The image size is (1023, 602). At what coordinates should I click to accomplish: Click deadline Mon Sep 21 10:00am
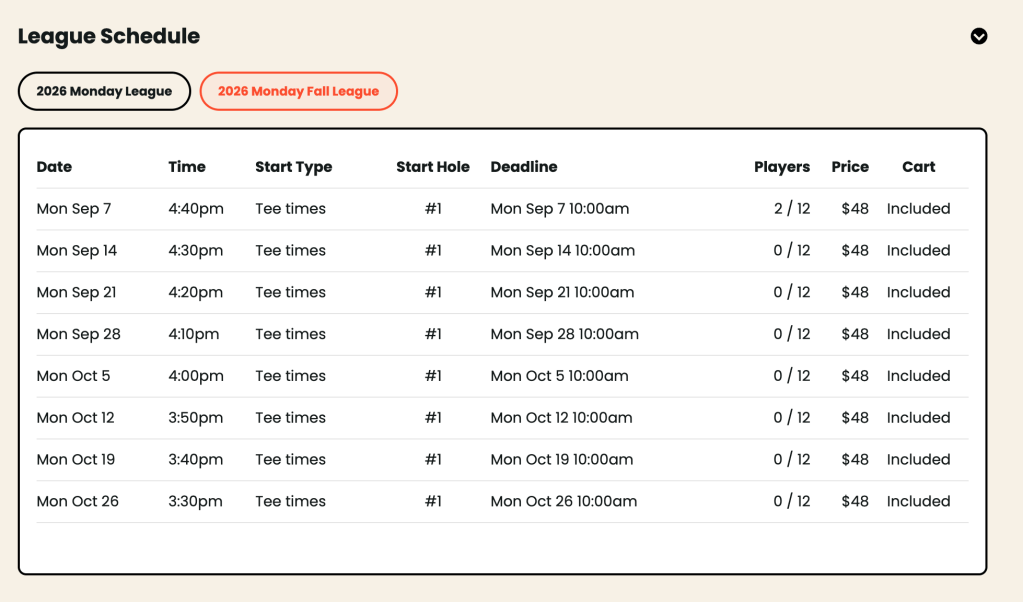click(562, 292)
